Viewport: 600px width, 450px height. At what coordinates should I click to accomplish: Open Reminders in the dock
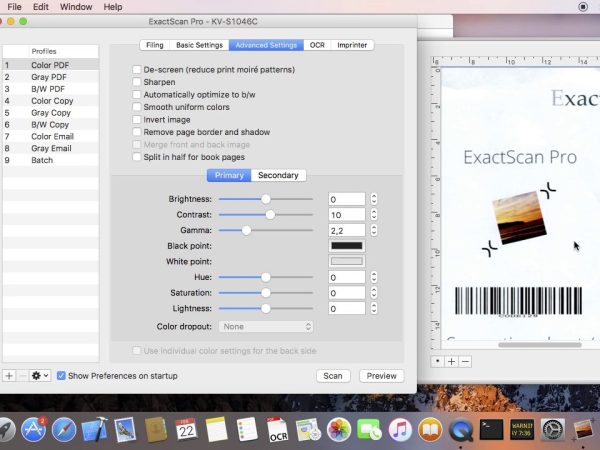tap(247, 429)
